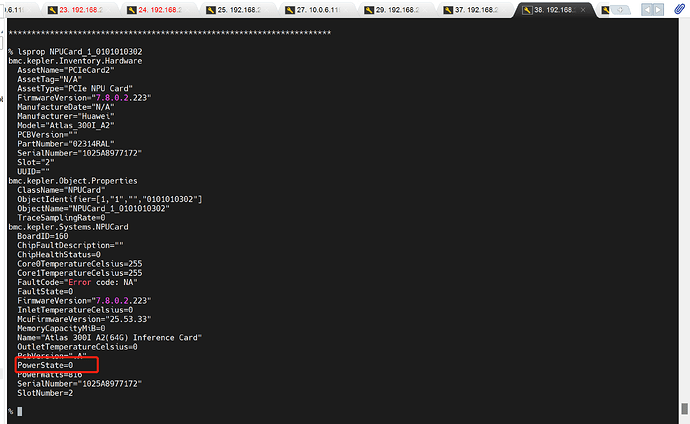Click Manufacturer="Huawei" line
Viewport: 690px width, 424px height.
pos(66,116)
